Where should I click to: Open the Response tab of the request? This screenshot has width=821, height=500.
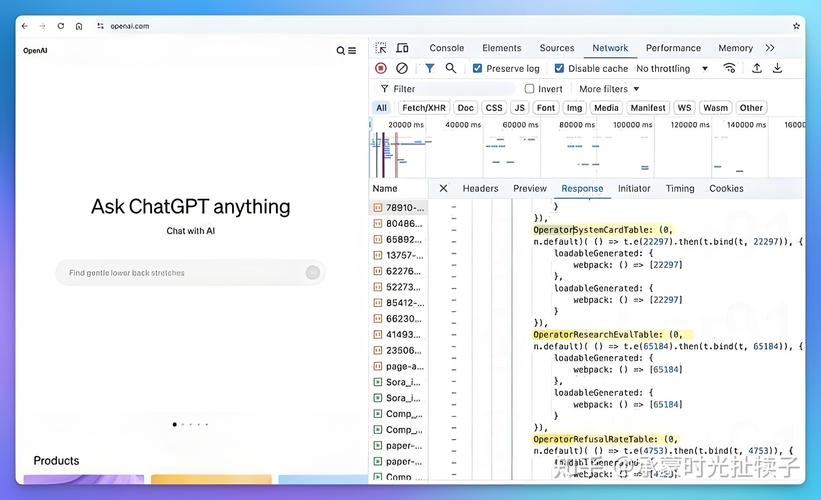pos(582,188)
